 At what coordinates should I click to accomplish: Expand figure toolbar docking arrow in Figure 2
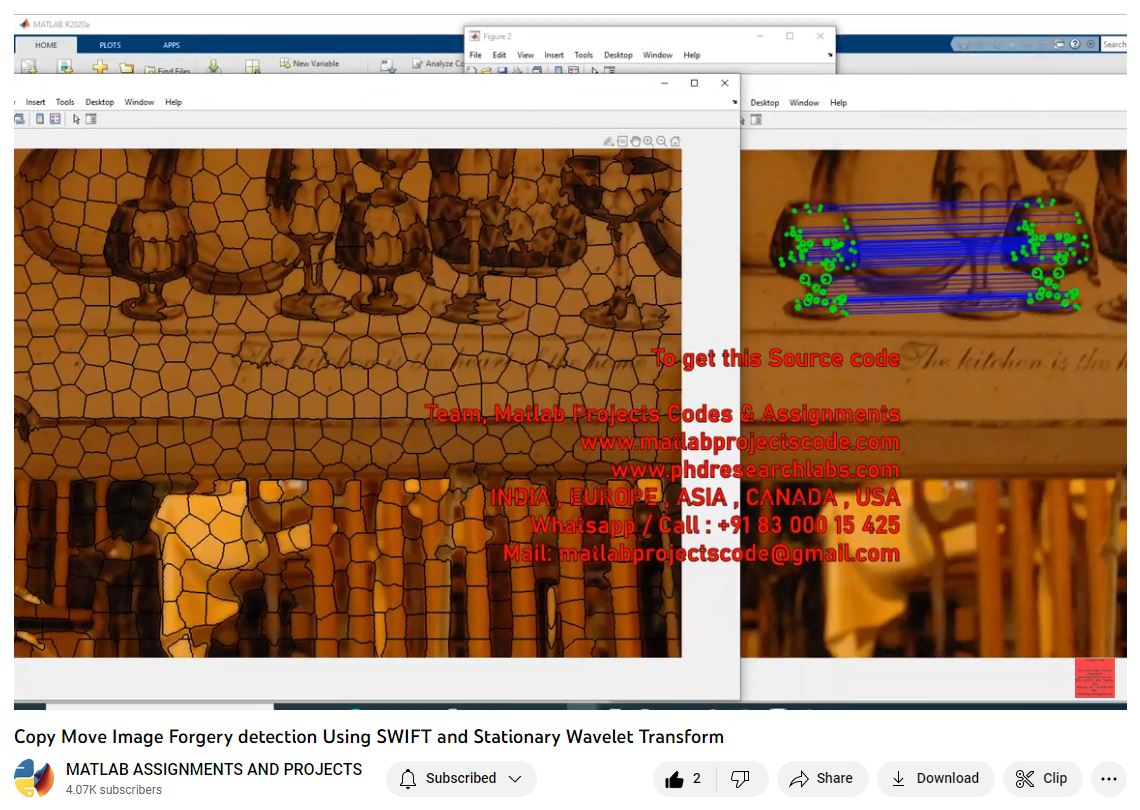(x=830, y=56)
